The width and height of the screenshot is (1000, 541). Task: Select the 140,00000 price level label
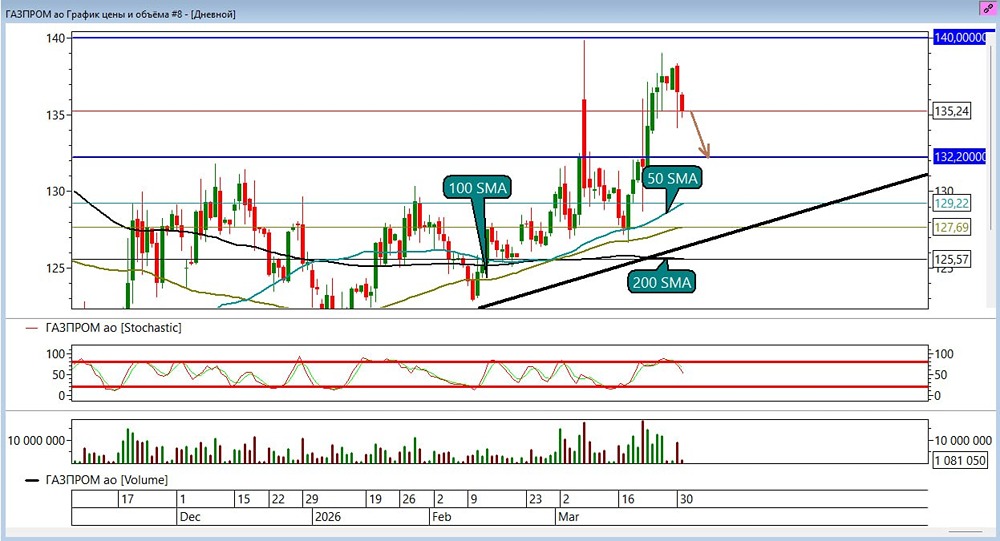(960, 38)
